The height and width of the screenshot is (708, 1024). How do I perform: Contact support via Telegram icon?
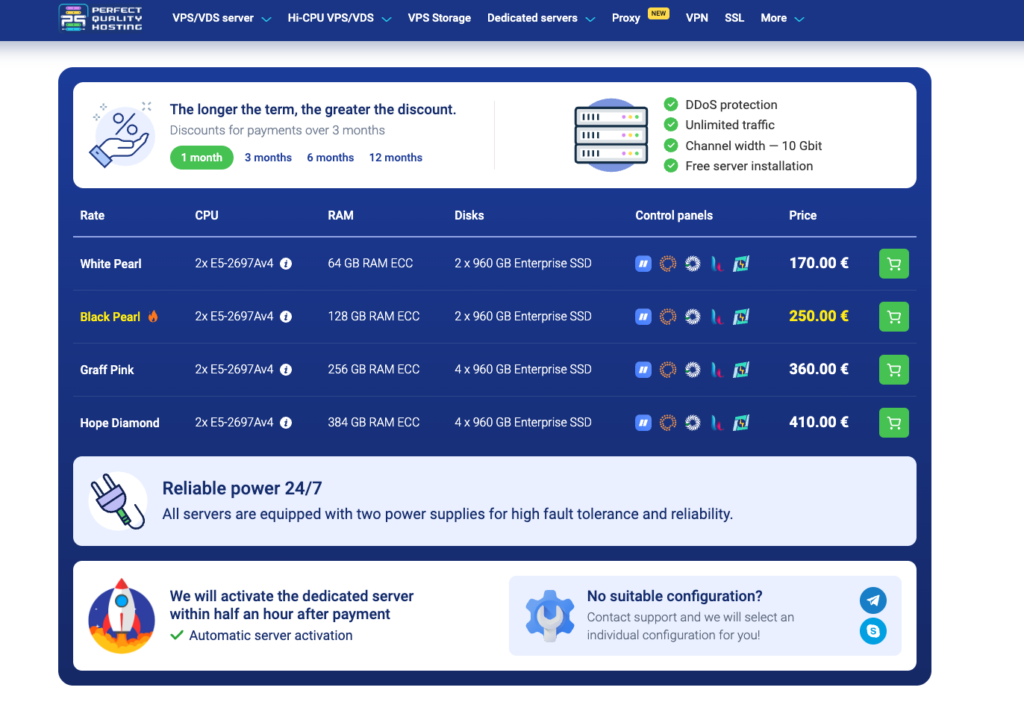pyautogui.click(x=872, y=600)
